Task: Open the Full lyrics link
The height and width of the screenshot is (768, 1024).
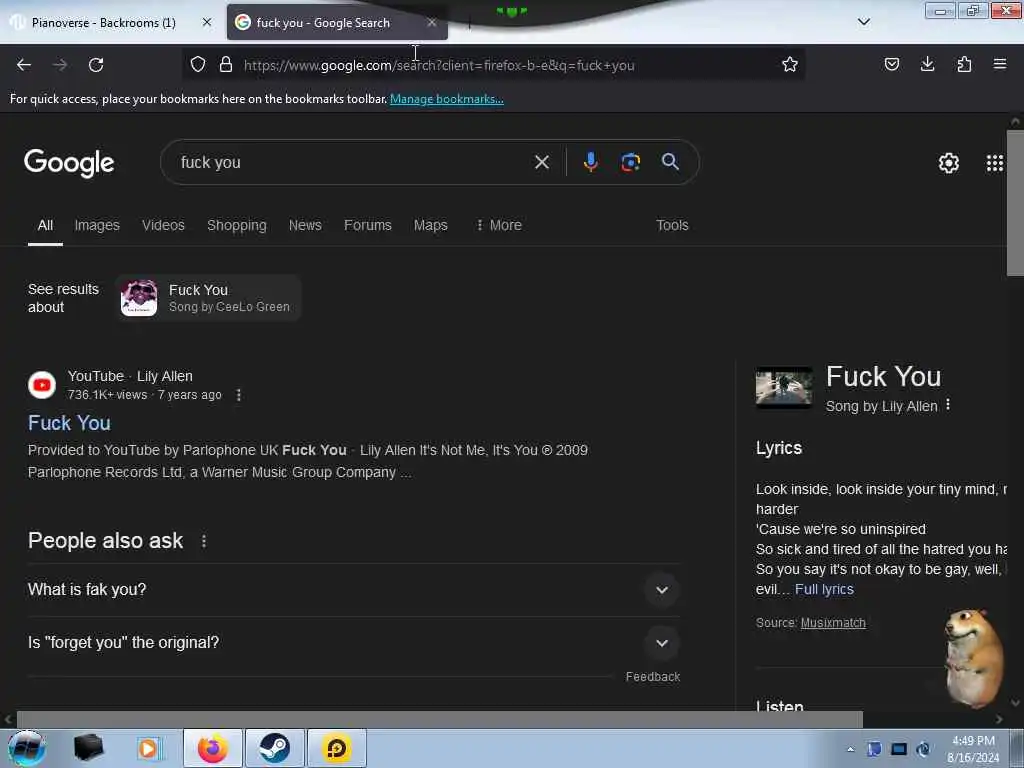Action: [824, 589]
